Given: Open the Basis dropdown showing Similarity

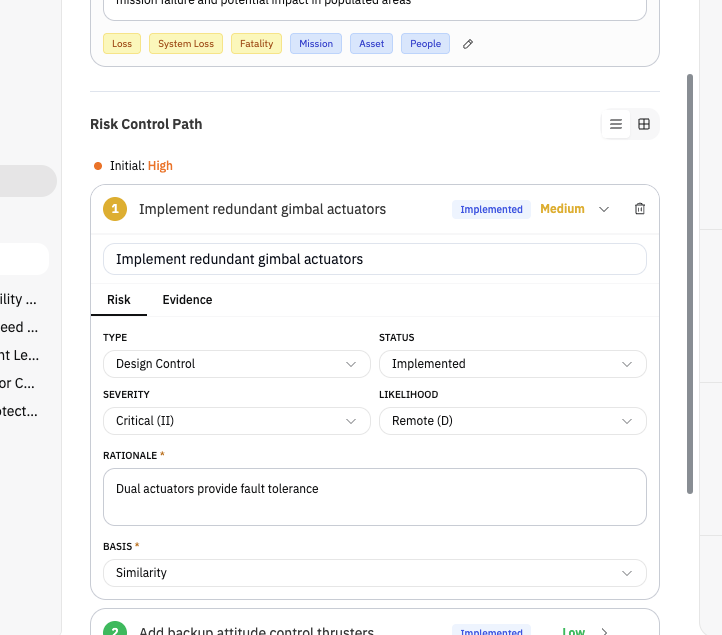Looking at the screenshot, I should click(x=375, y=573).
